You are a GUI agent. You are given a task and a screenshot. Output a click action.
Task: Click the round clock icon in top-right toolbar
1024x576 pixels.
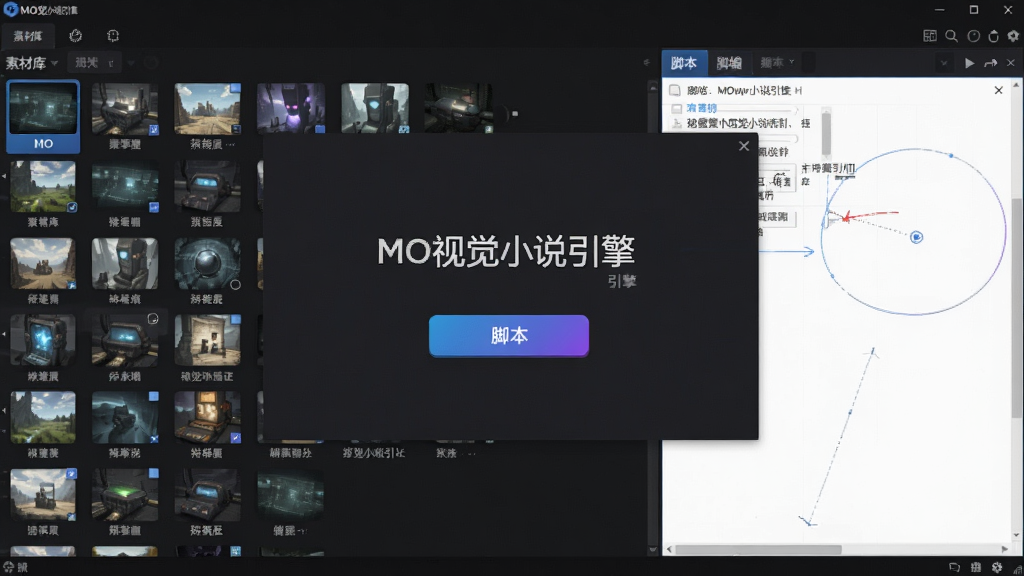point(974,36)
